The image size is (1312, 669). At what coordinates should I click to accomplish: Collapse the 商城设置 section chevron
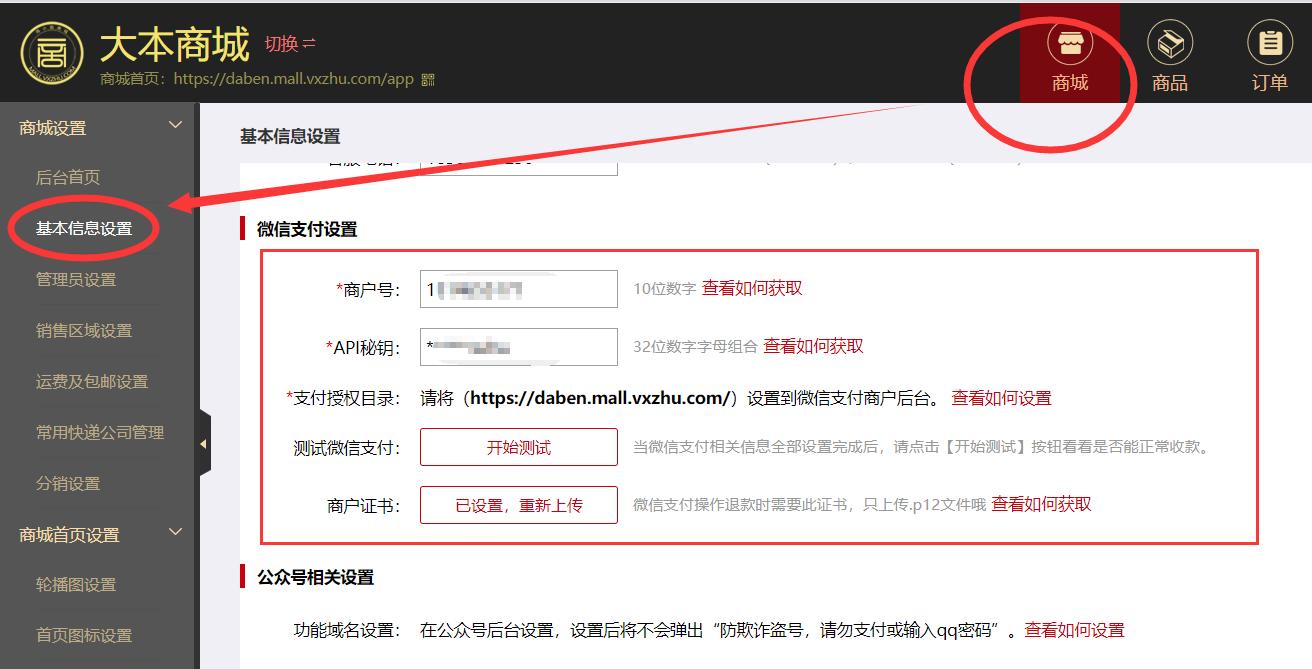(176, 124)
